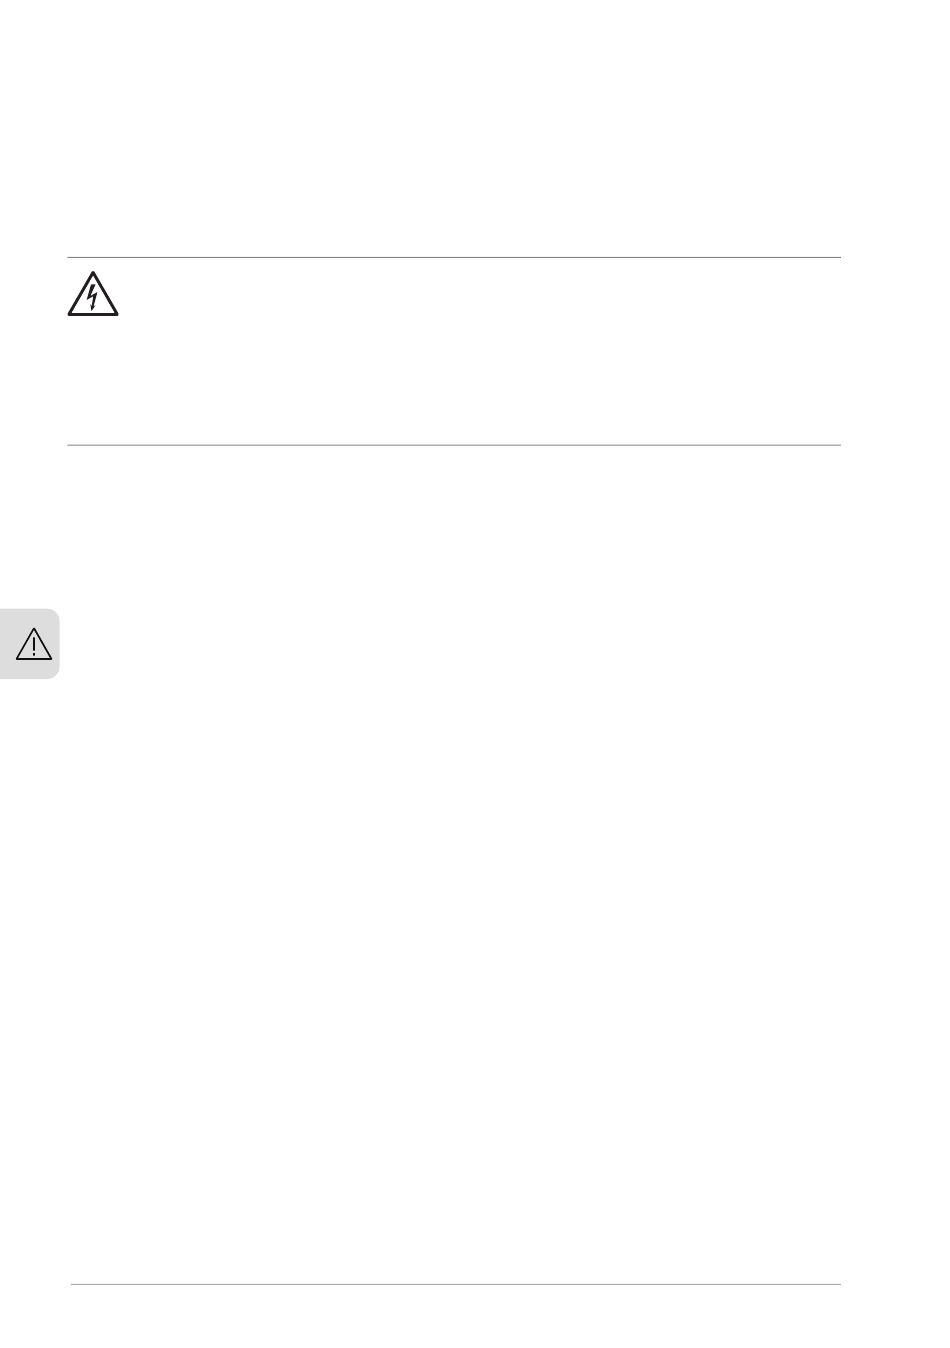Click the footer separator line at page bottom
Screen dimensions: 950x1348
pyautogui.click(x=454, y=1285)
